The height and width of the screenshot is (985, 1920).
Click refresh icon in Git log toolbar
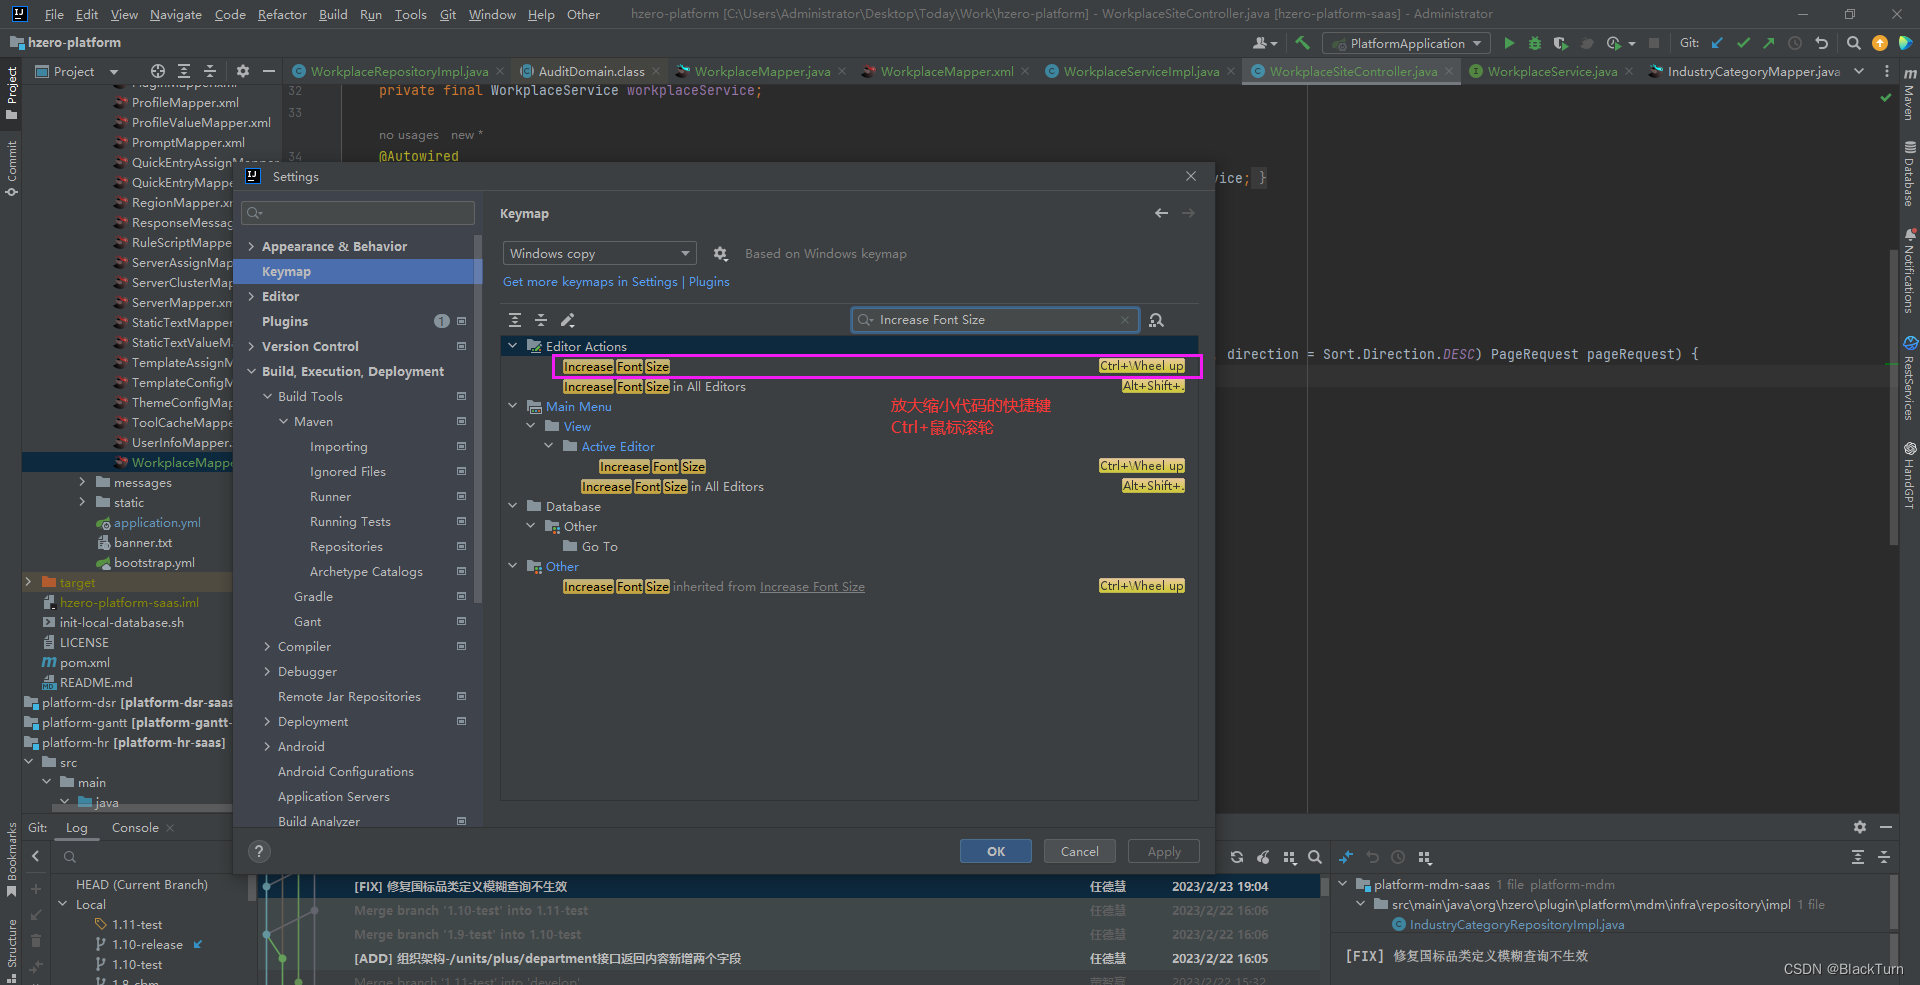pos(1237,857)
